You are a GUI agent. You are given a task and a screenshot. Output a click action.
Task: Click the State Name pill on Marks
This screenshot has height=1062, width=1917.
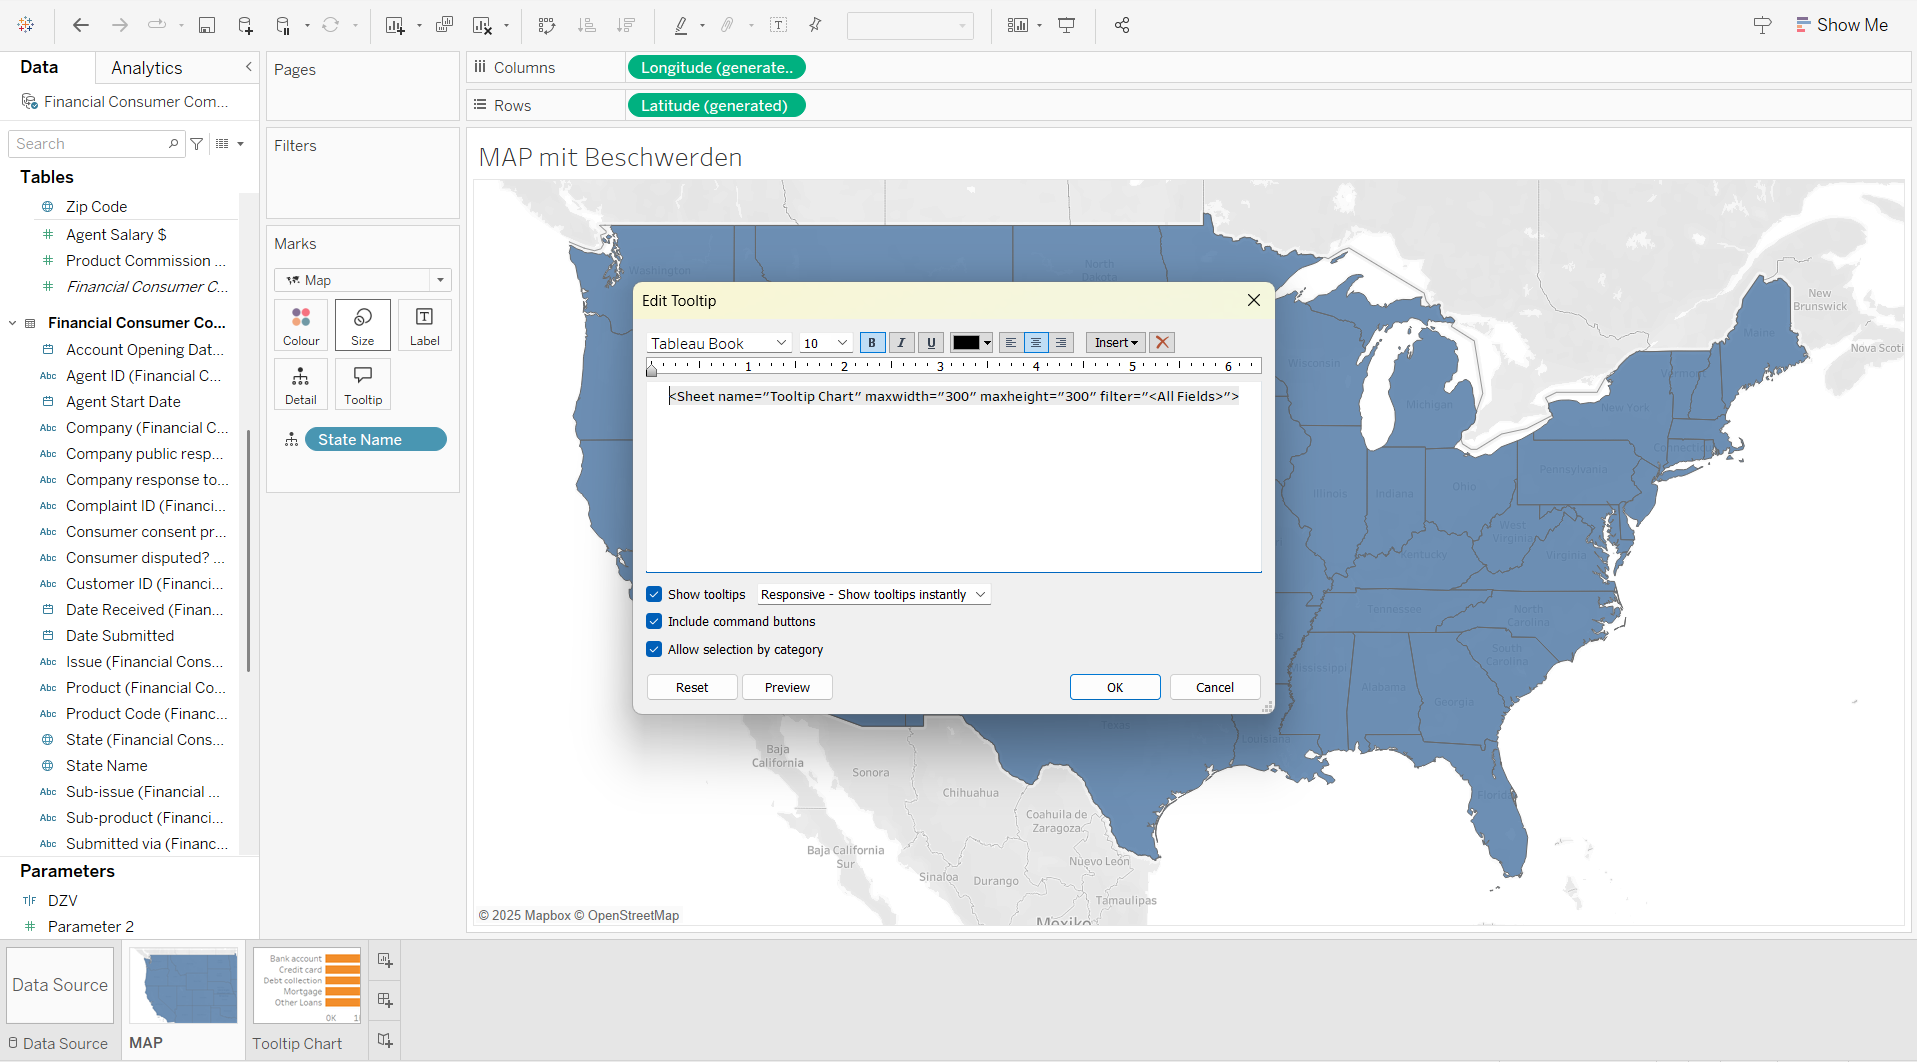[x=376, y=439]
